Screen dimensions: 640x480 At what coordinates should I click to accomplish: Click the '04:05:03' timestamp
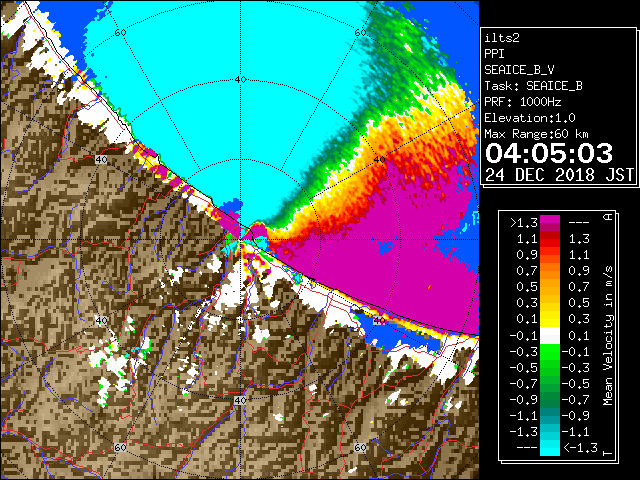(549, 153)
